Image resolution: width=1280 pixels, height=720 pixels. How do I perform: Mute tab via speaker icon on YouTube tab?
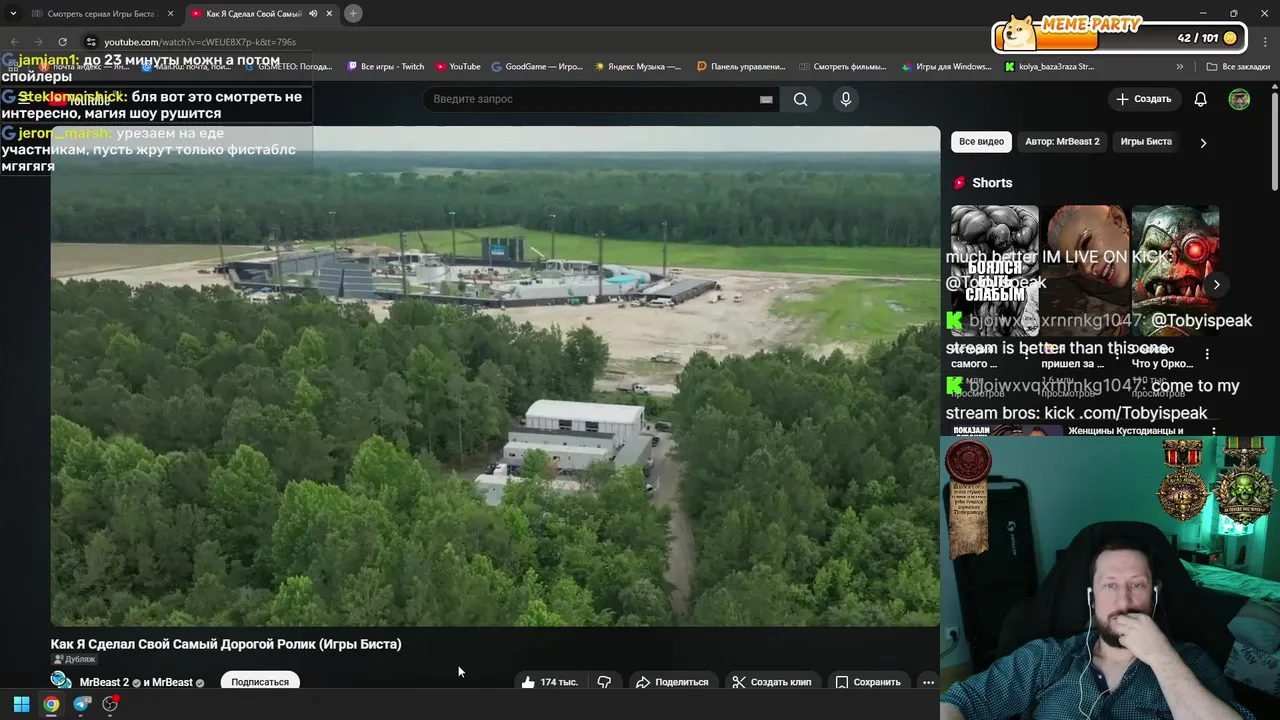tap(313, 14)
